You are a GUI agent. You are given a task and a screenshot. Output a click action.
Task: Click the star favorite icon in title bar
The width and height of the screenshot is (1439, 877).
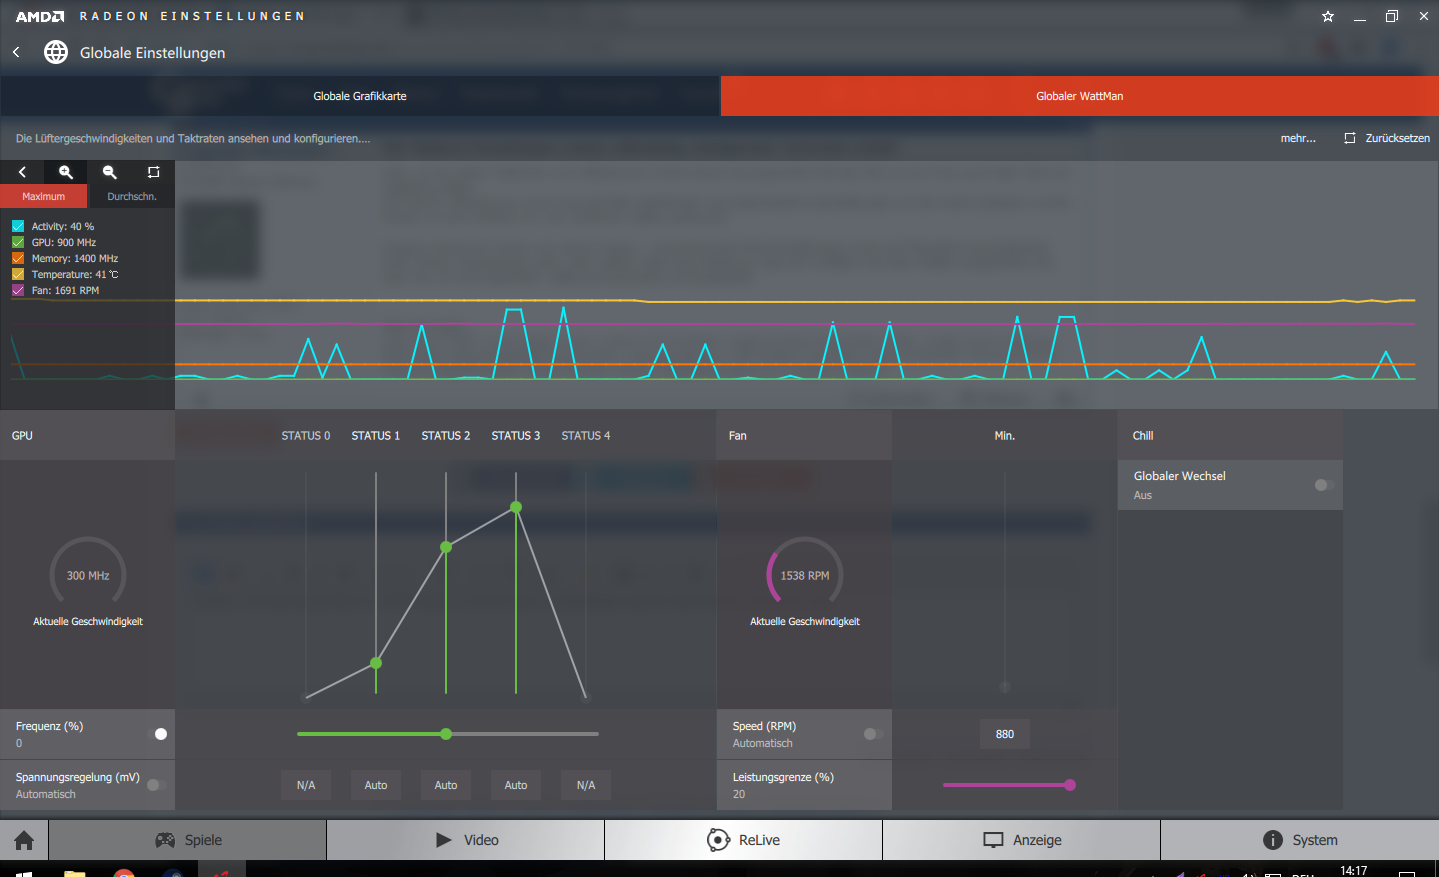pos(1328,16)
